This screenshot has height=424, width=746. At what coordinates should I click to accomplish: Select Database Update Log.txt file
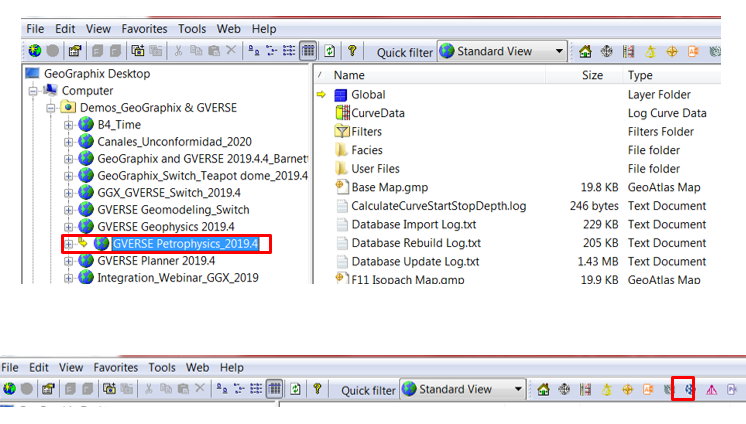pos(415,262)
